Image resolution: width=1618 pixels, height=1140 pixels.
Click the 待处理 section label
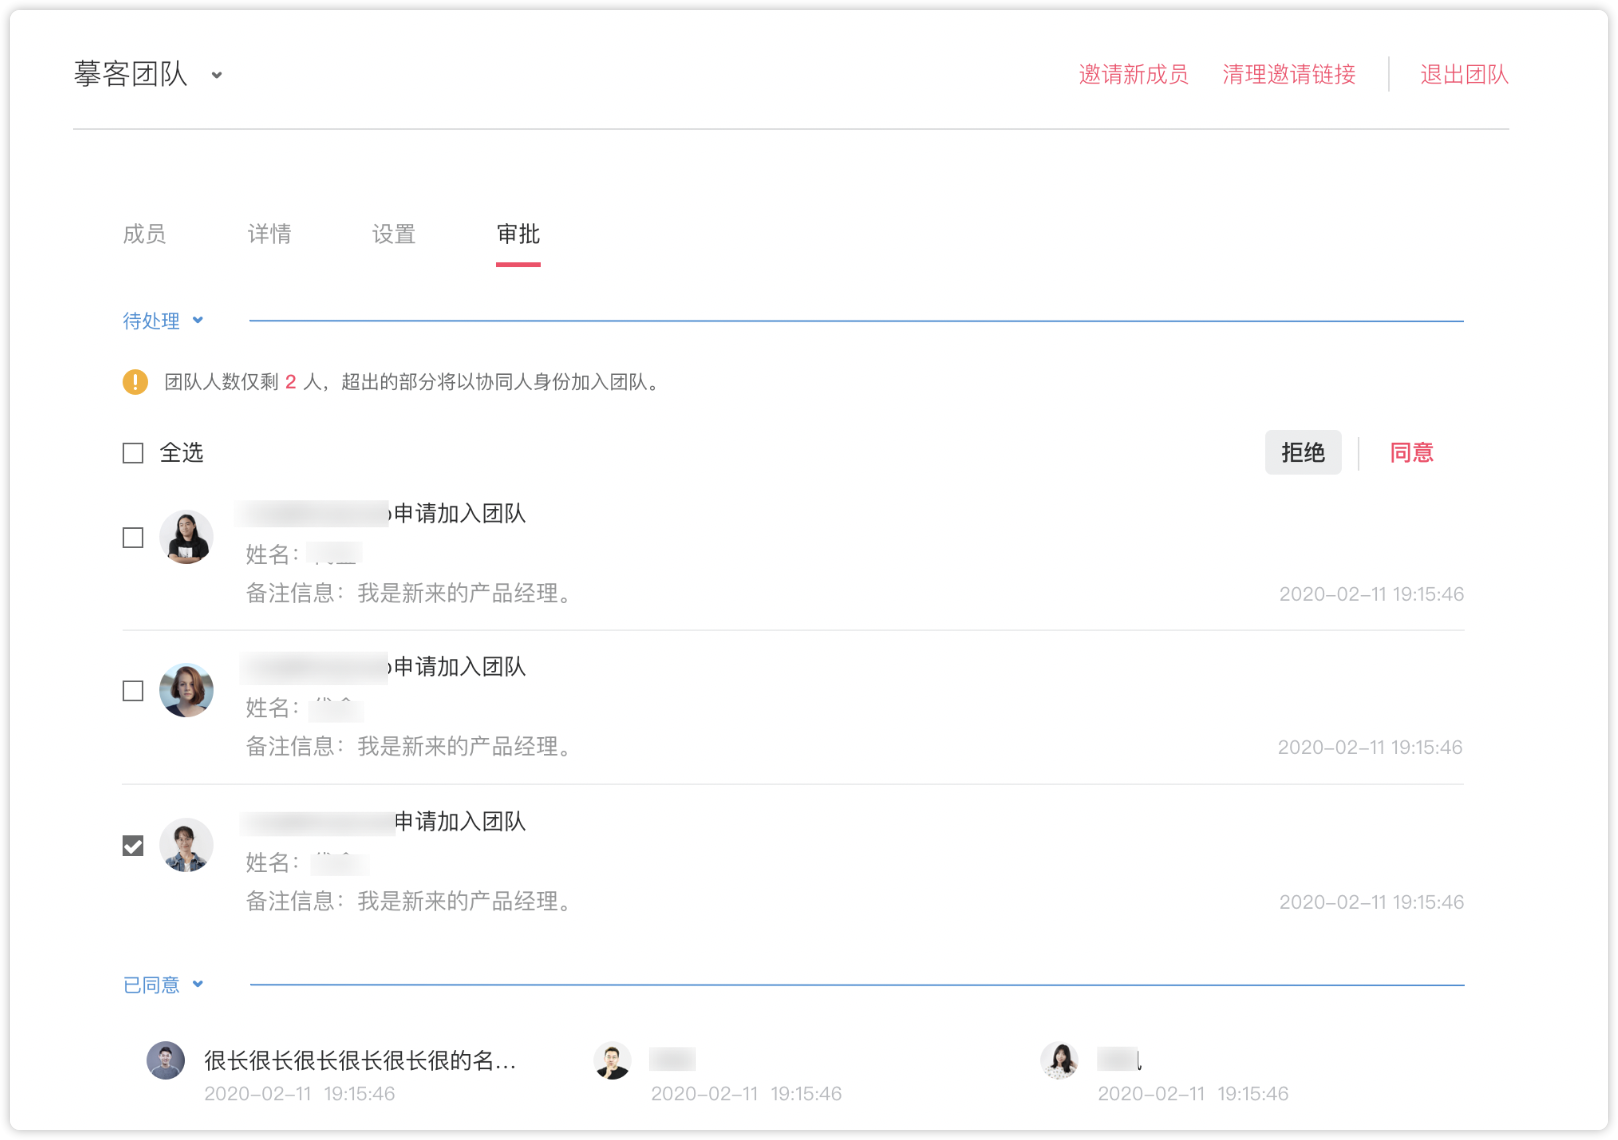151,321
